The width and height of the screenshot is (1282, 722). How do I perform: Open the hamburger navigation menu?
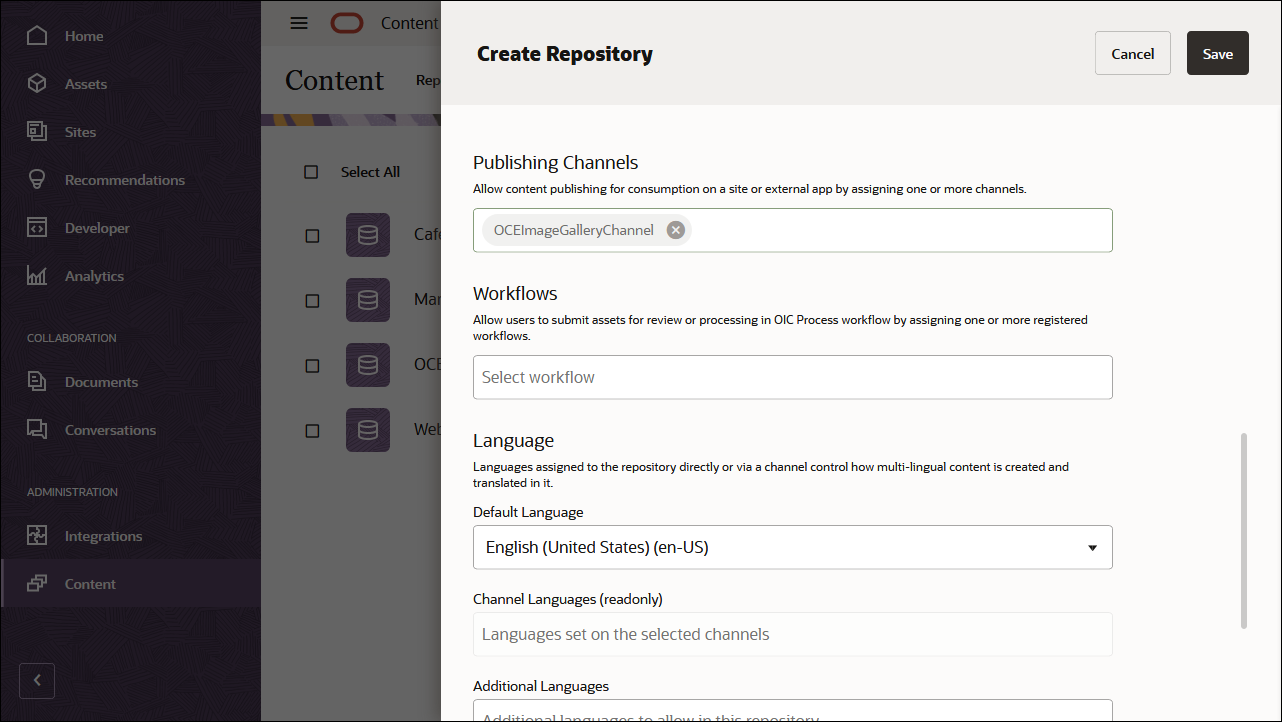click(298, 23)
